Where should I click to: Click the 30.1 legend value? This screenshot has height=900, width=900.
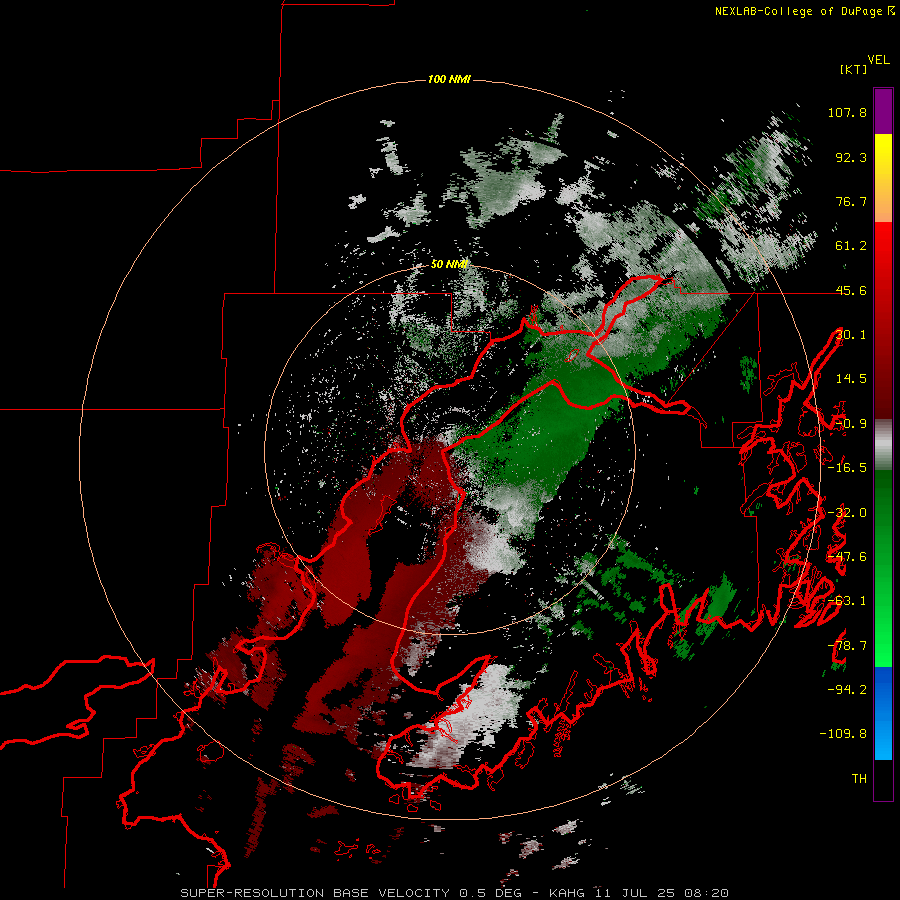[851, 335]
